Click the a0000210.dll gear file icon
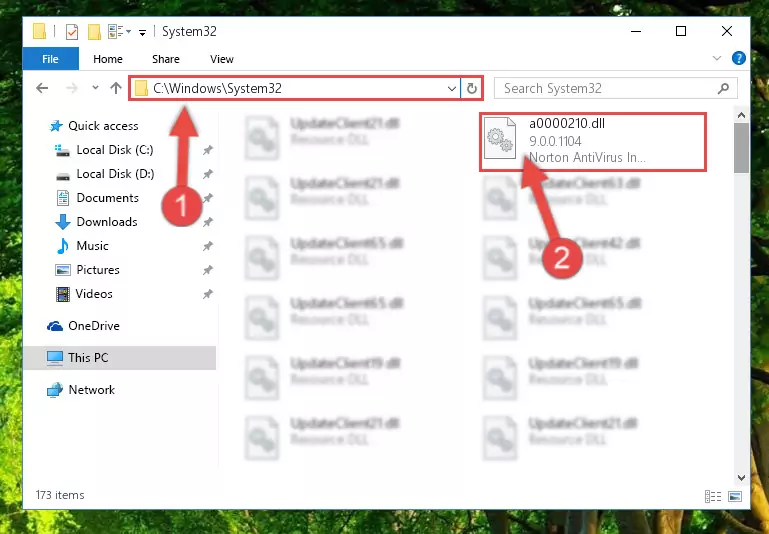This screenshot has height=534, width=769. 500,138
